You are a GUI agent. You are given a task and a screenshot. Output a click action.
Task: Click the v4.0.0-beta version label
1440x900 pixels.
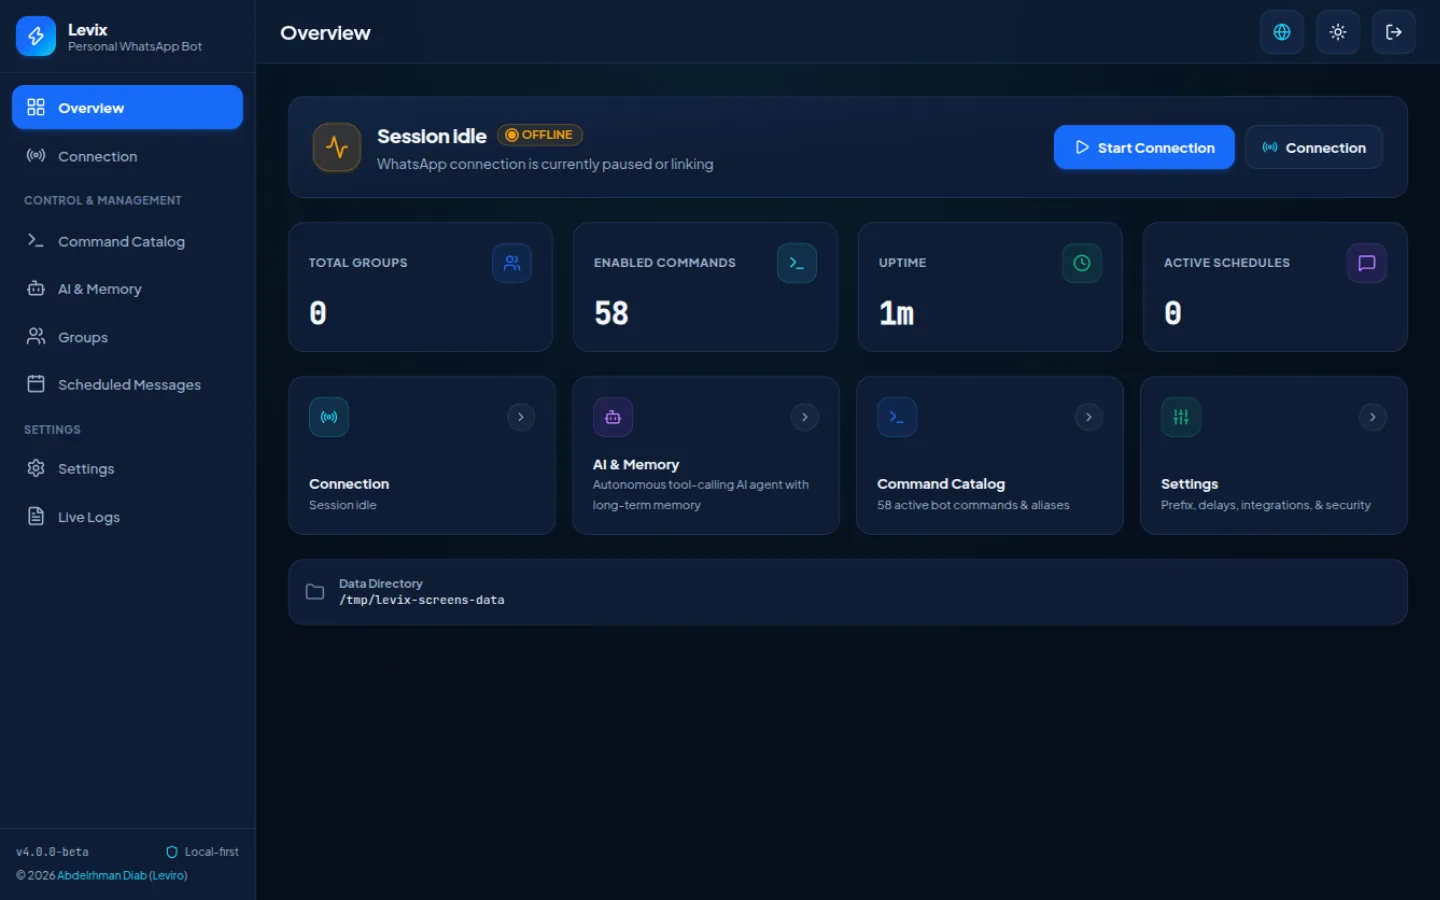coord(52,852)
